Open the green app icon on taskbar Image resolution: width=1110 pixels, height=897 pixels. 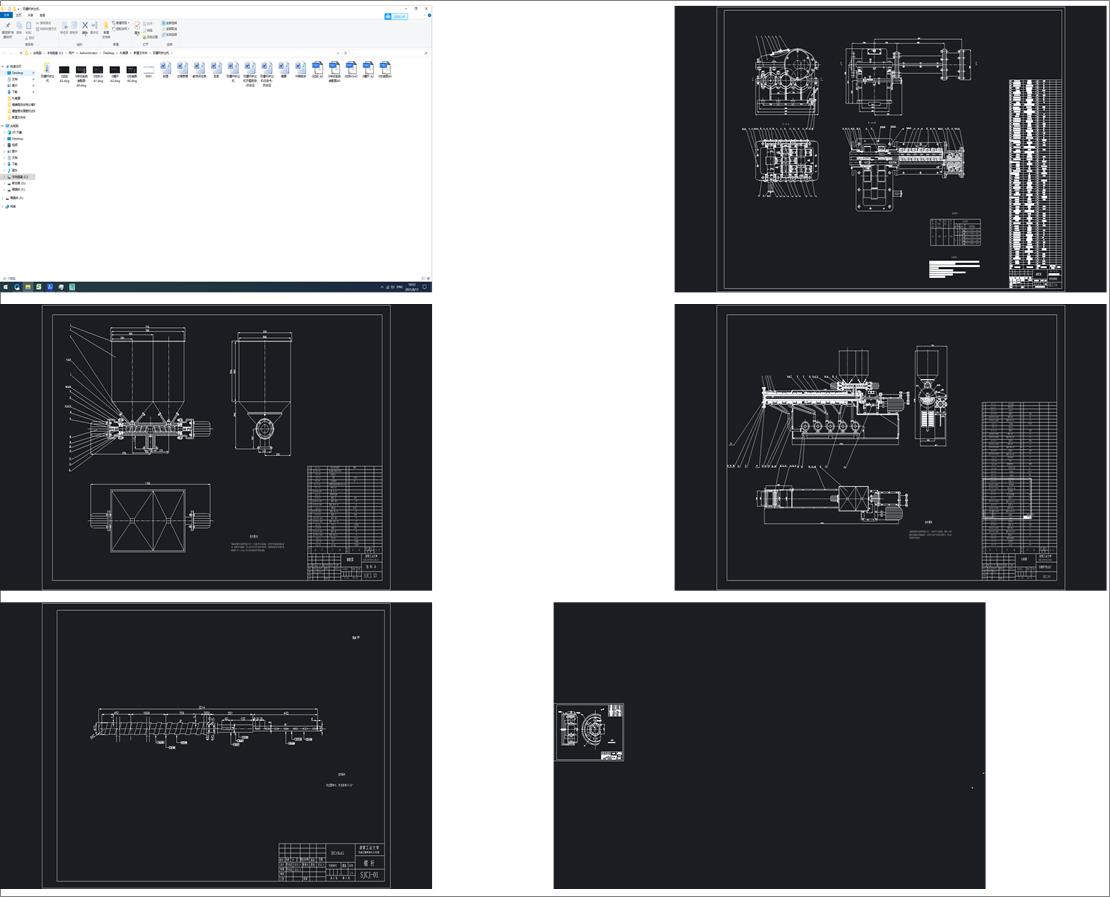tap(39, 287)
